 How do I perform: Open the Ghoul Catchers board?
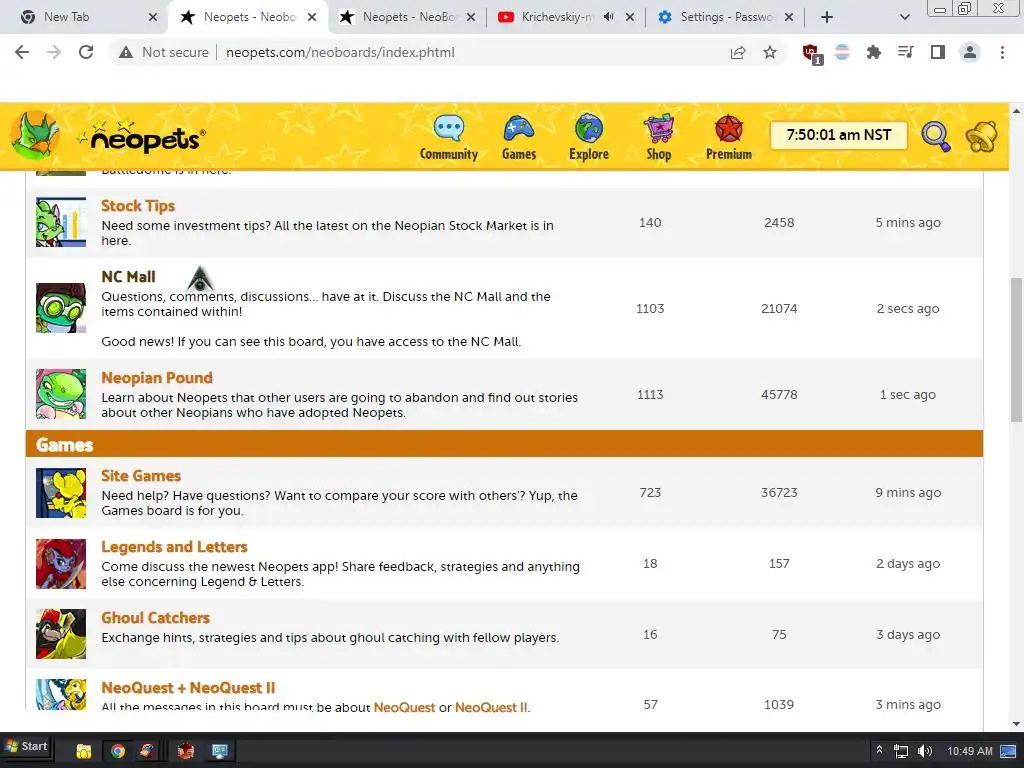tap(155, 618)
